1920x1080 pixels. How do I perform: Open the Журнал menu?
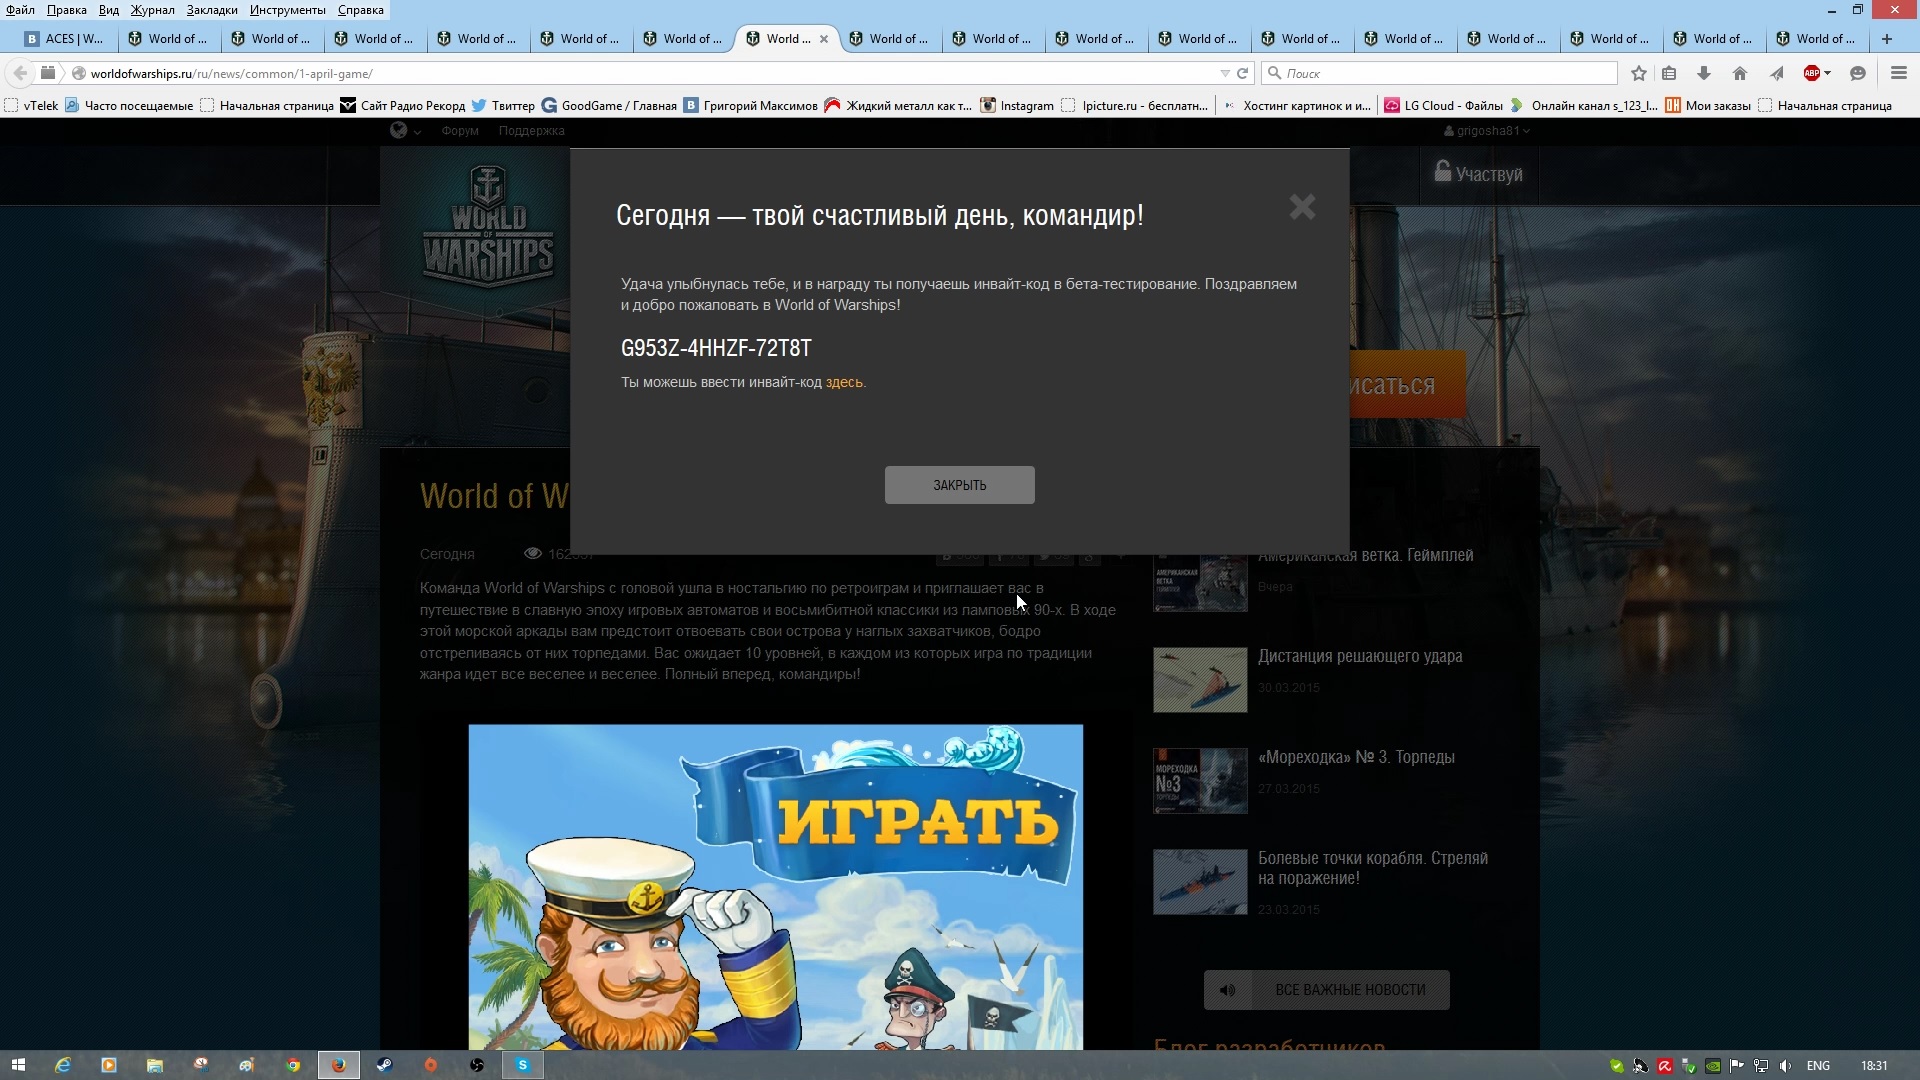(152, 10)
